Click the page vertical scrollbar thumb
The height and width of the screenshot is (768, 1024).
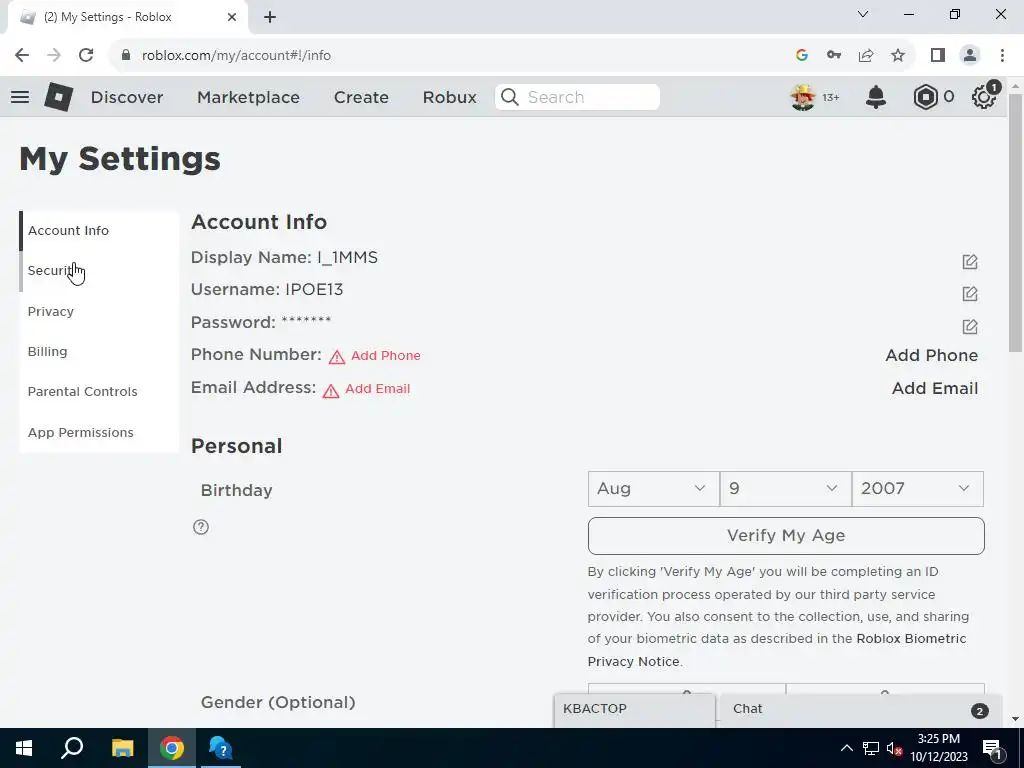click(1015, 222)
